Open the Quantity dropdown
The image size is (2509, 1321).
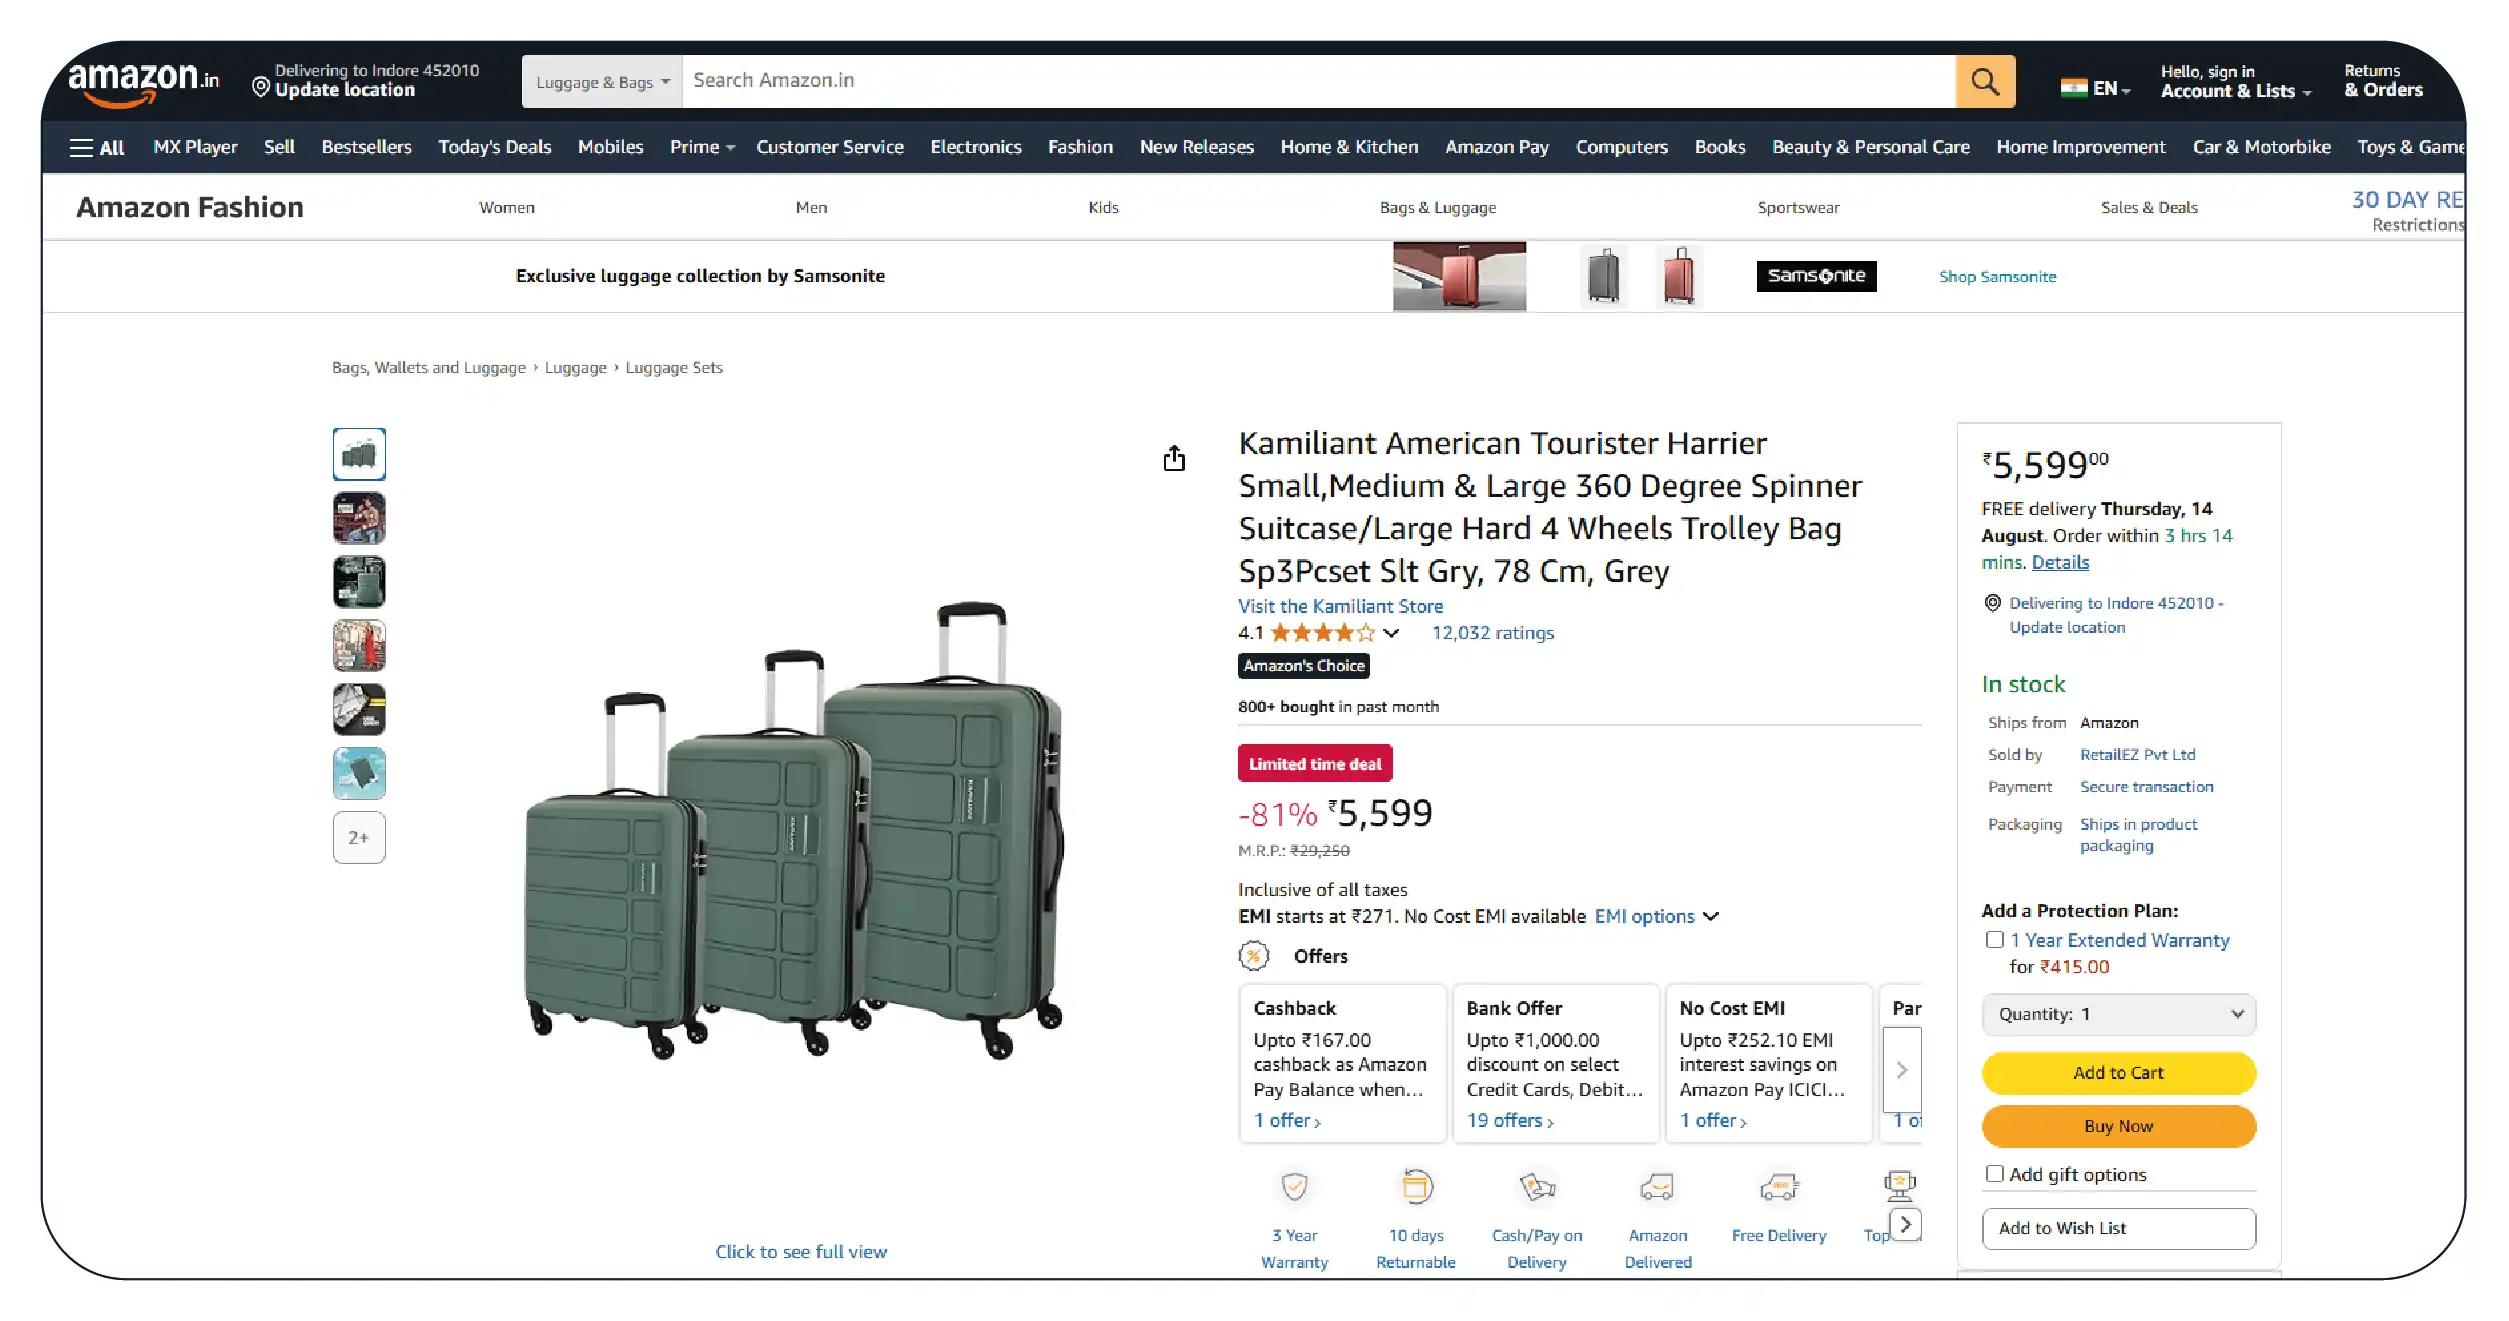point(2118,1014)
